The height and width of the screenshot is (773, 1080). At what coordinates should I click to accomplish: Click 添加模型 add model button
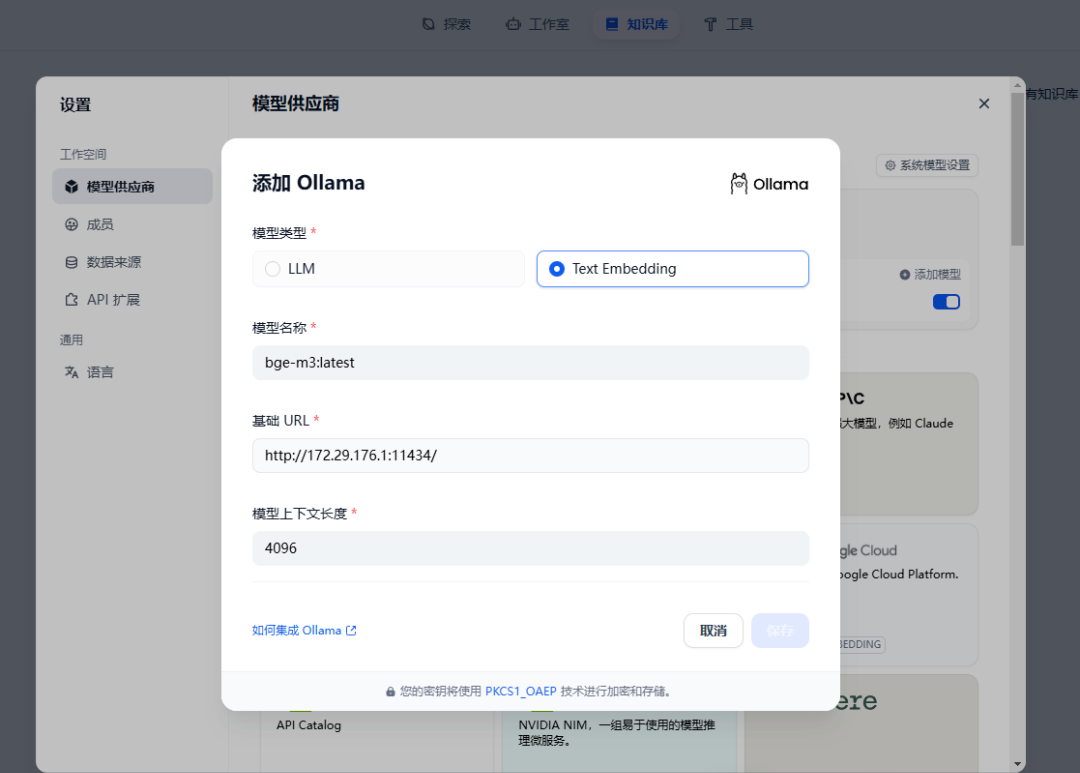coord(930,274)
